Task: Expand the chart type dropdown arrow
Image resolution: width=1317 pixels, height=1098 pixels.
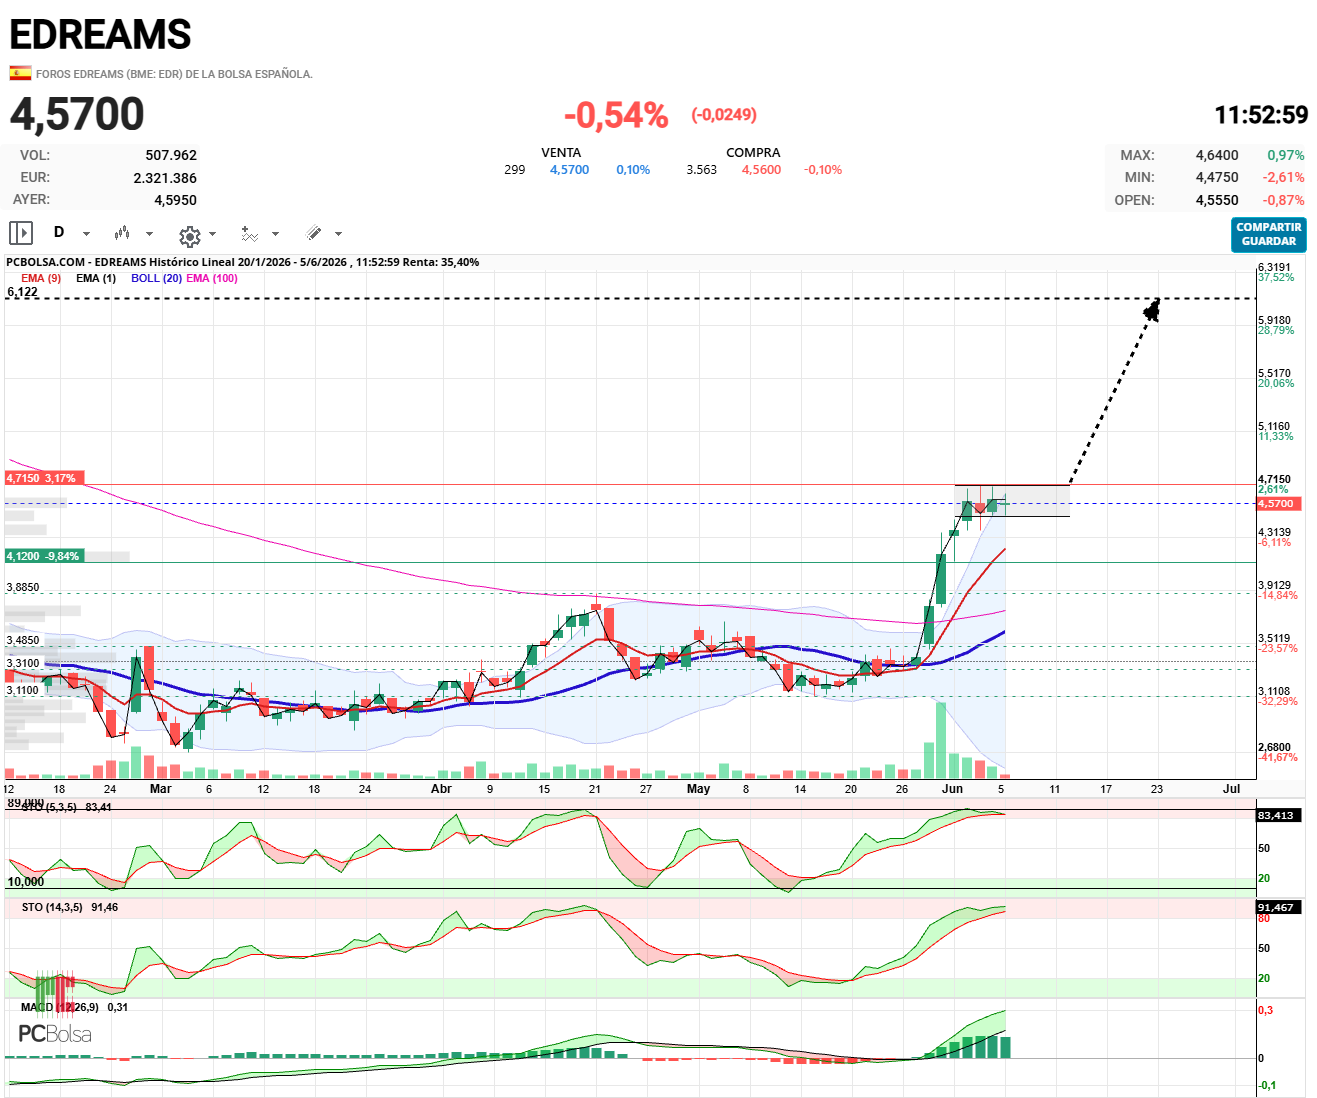Action: click(x=149, y=234)
